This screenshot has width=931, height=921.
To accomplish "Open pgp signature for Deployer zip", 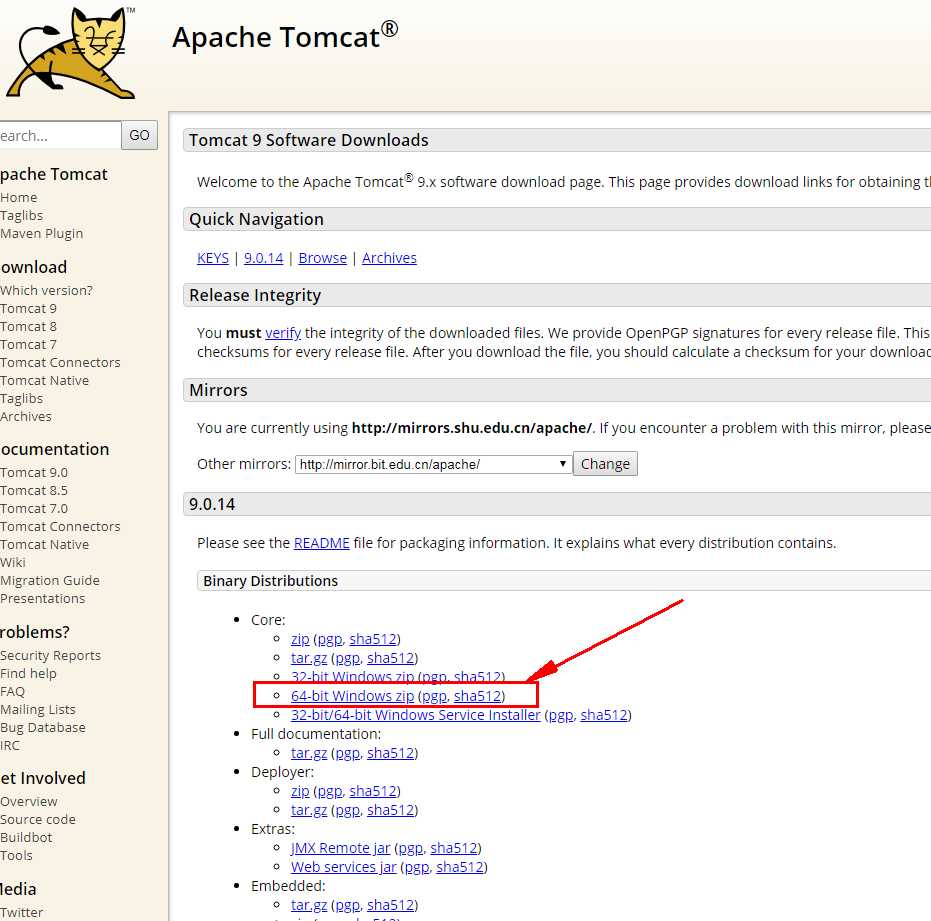I will [x=330, y=792].
